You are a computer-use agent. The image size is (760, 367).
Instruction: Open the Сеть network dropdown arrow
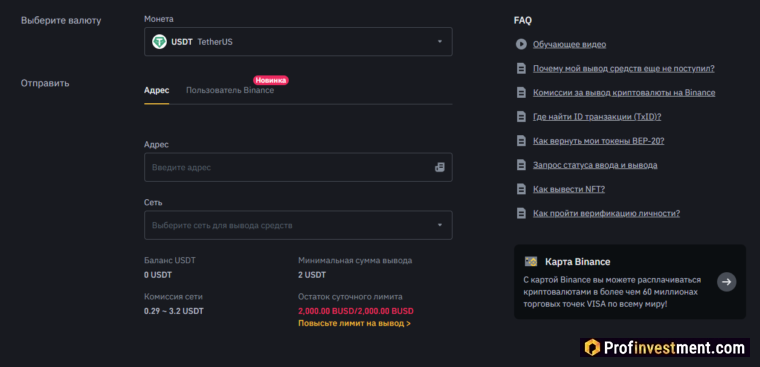coord(440,225)
